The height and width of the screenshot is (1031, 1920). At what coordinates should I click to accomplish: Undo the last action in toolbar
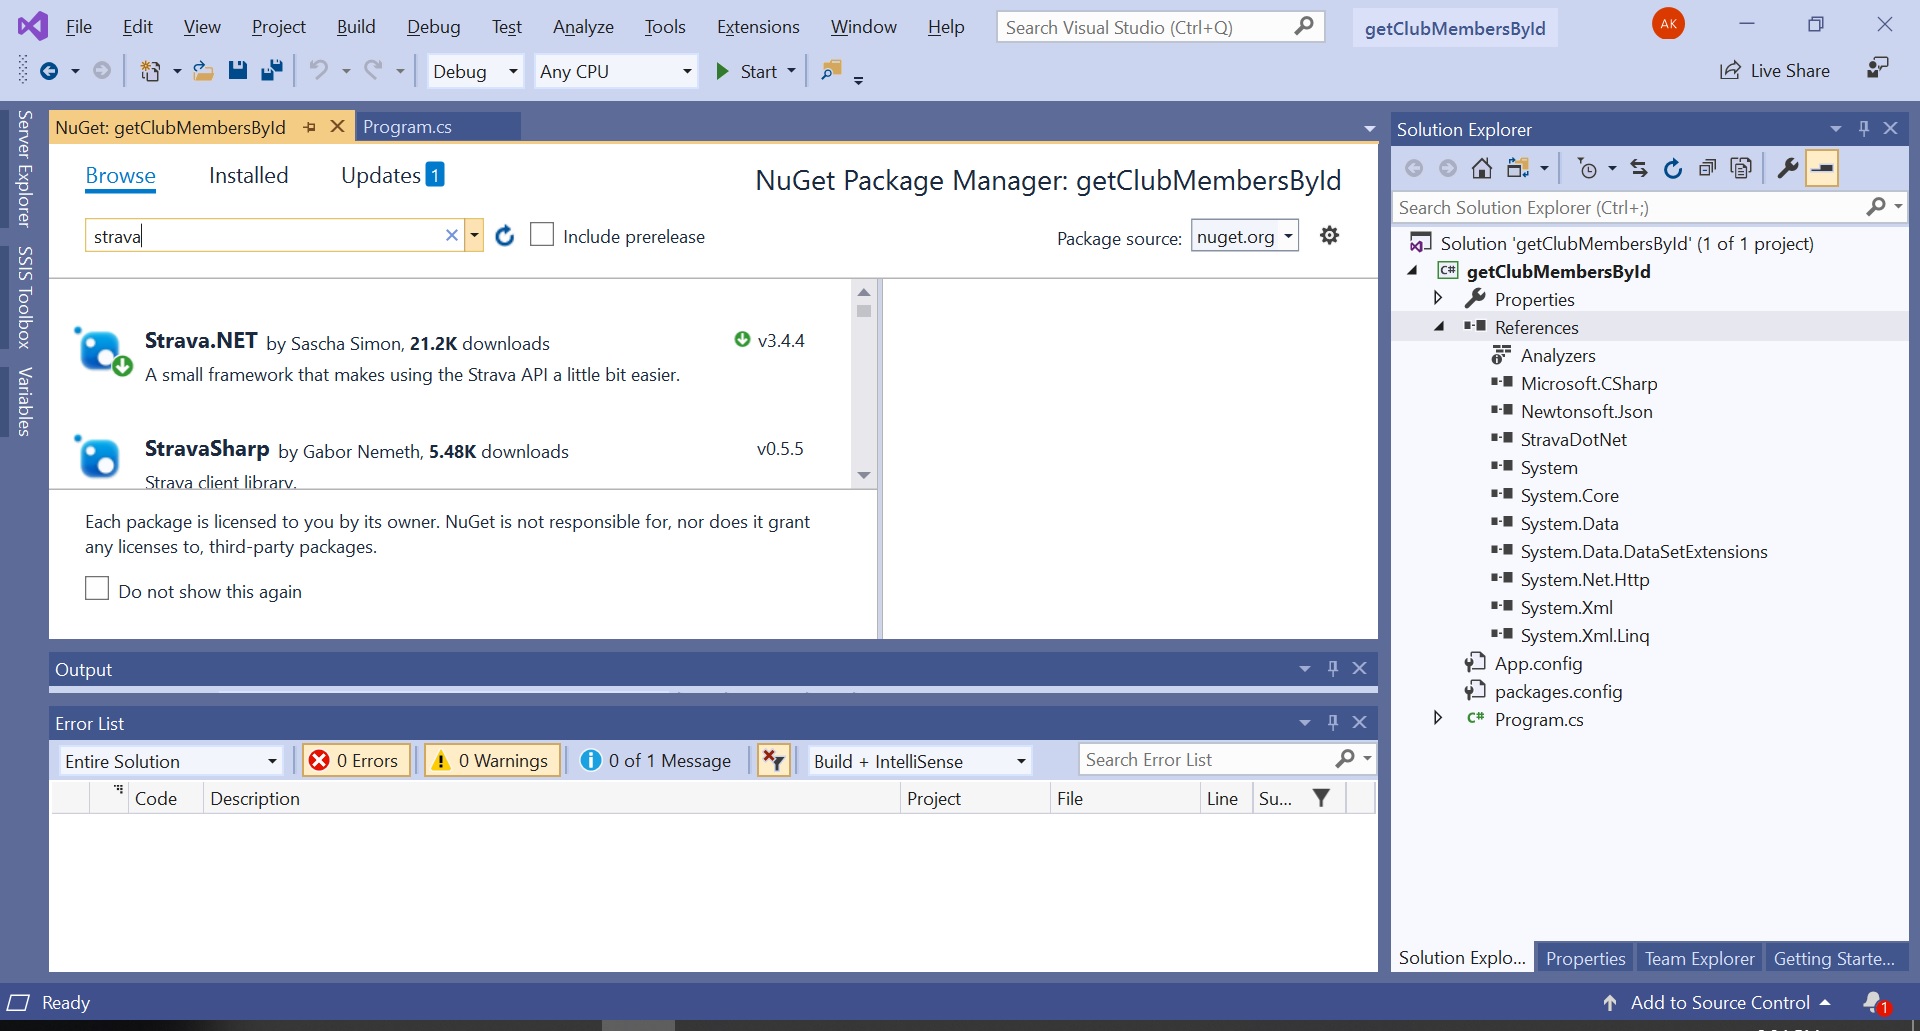pos(318,70)
